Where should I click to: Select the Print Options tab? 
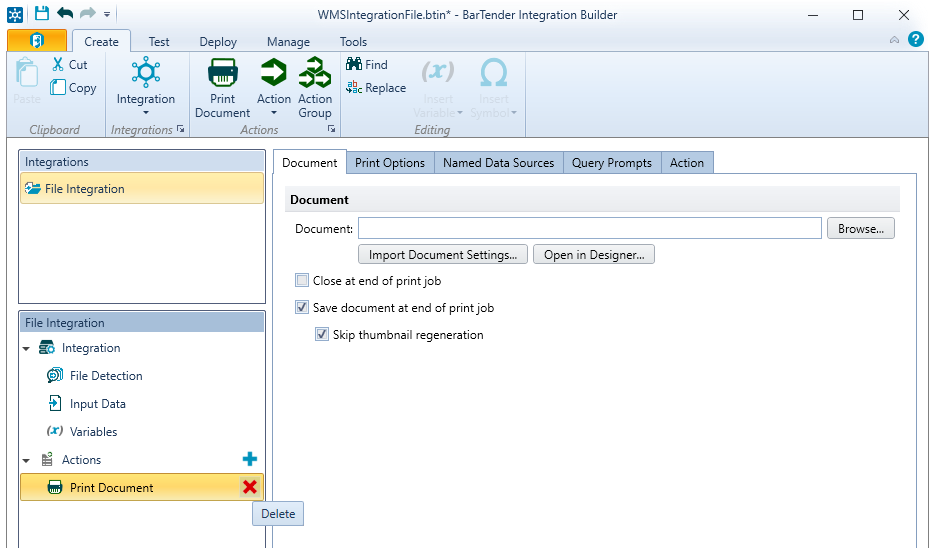[390, 163]
